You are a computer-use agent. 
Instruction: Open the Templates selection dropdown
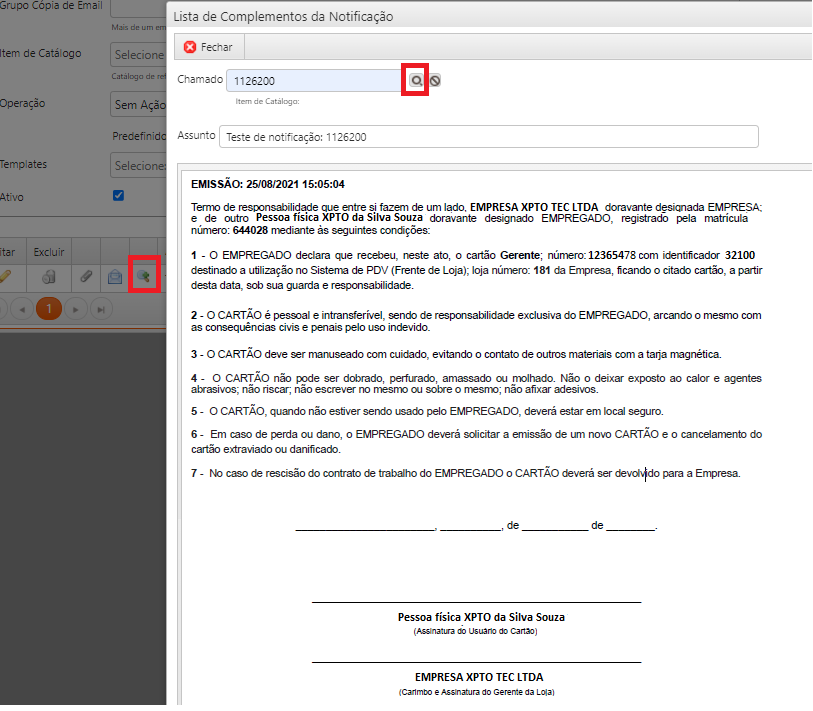click(x=138, y=165)
